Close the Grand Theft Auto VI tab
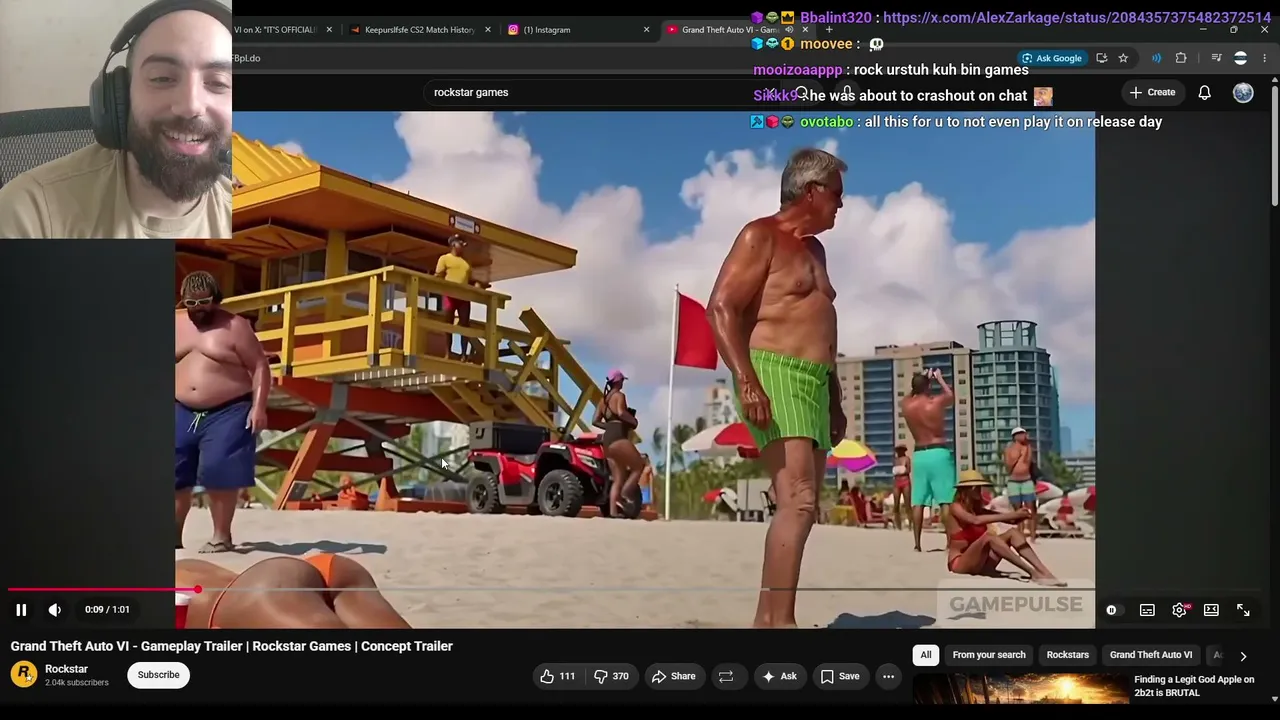 (x=805, y=30)
